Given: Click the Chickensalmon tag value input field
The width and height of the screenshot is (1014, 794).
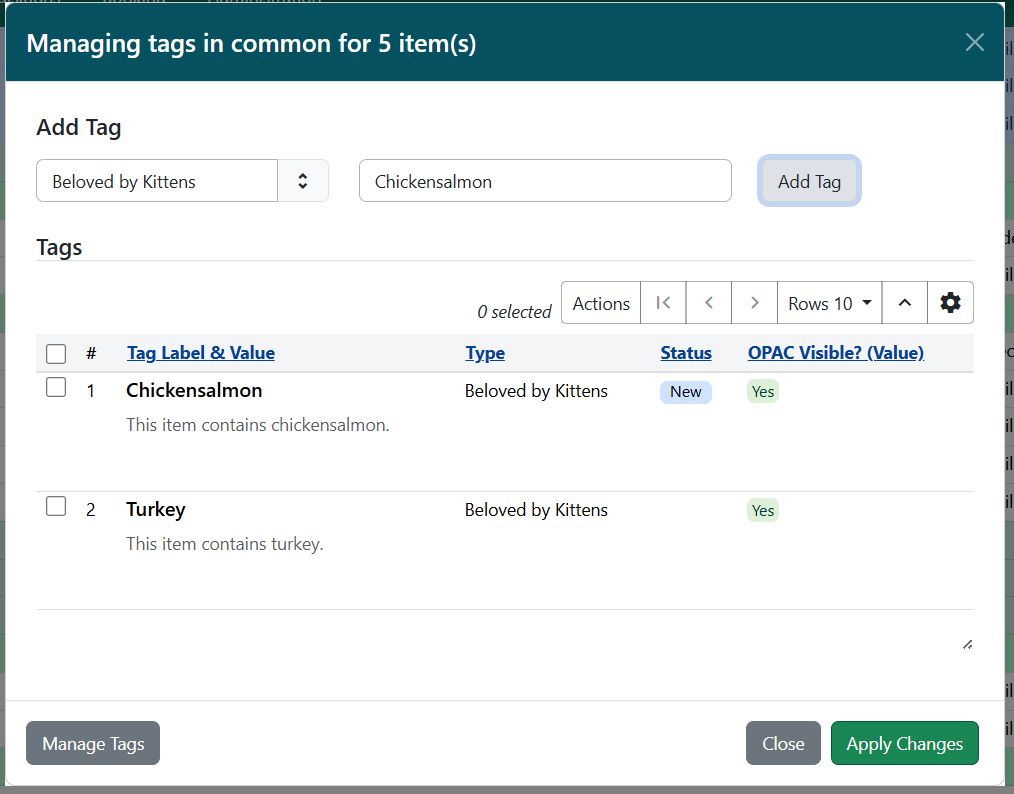Looking at the screenshot, I should 544,180.
